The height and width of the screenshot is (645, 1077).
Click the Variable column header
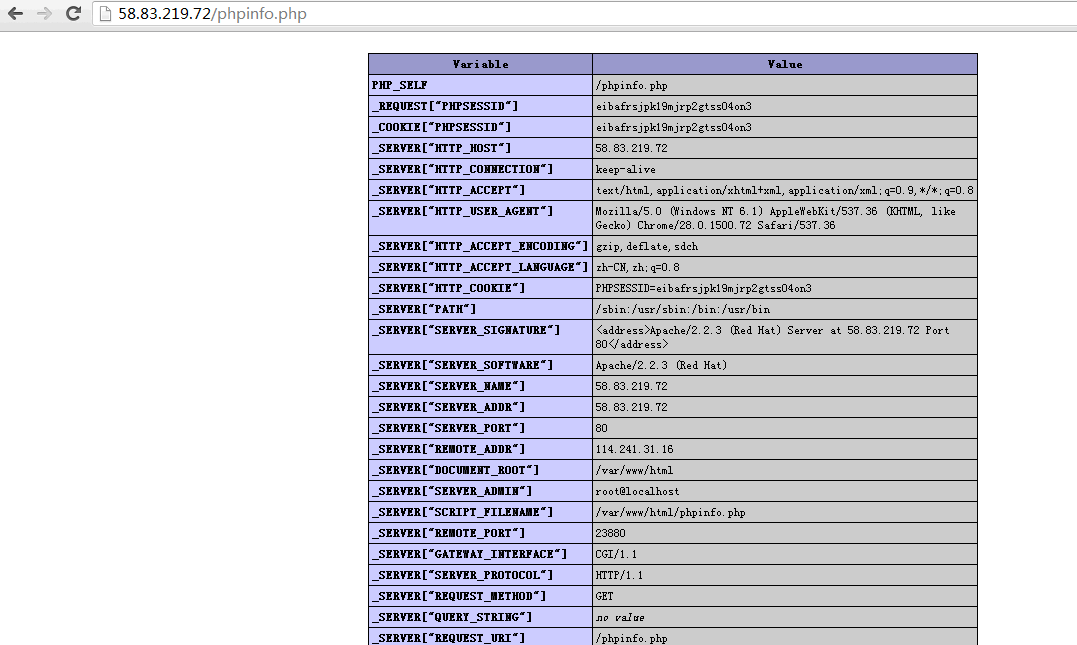click(480, 64)
